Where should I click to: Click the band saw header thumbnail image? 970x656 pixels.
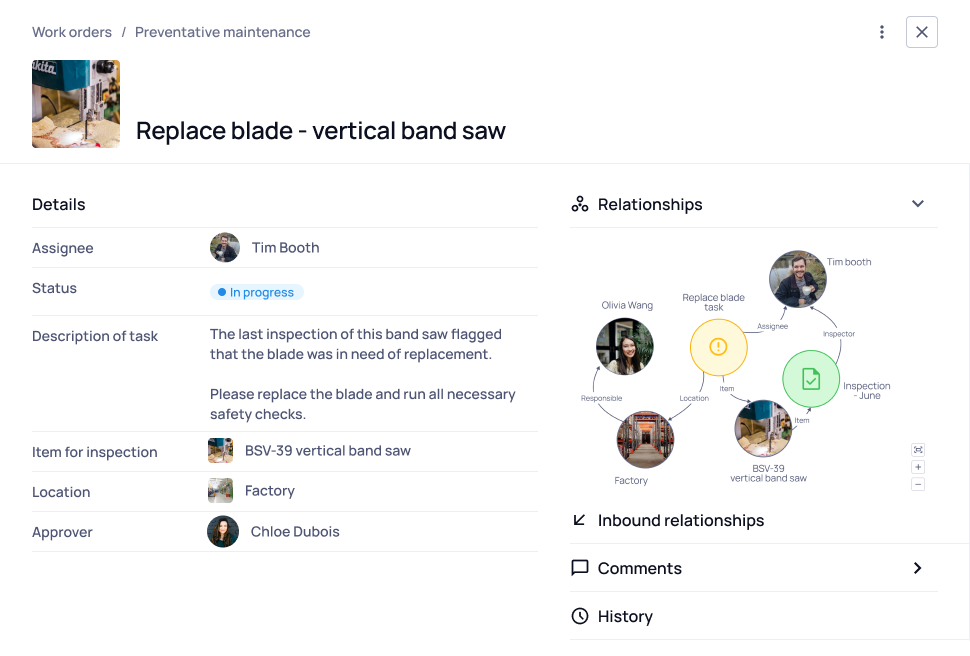click(x=76, y=104)
